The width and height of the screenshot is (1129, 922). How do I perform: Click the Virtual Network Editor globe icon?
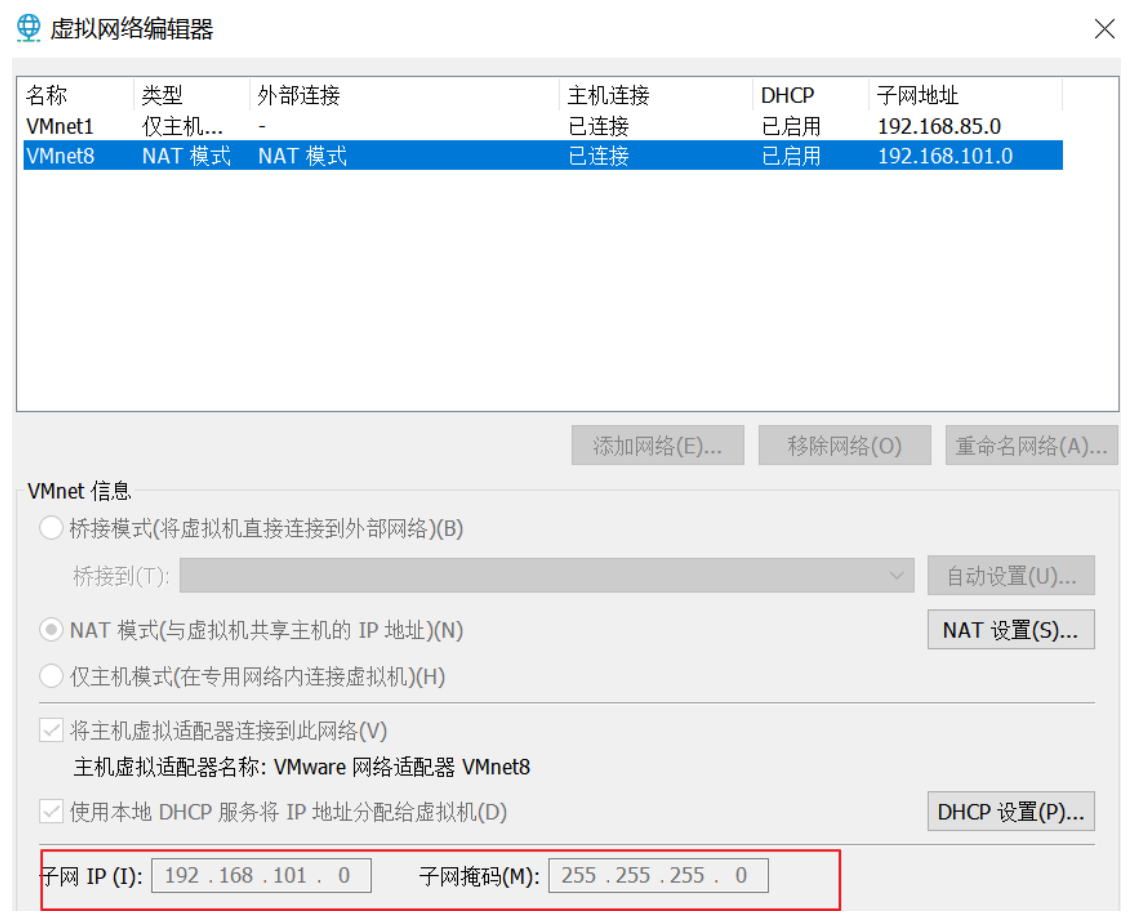tap(29, 28)
